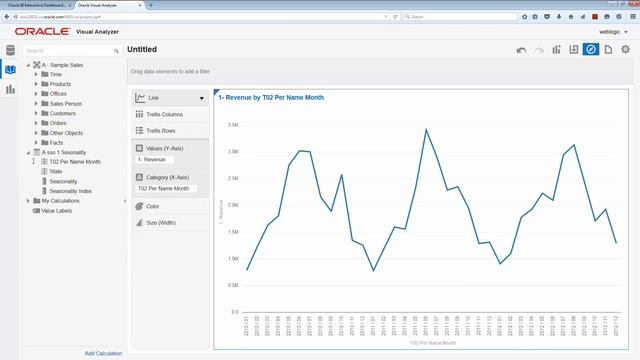This screenshot has height=360, width=640.
Task: Click the 1- Revenue chip in Values
Action: pos(155,160)
